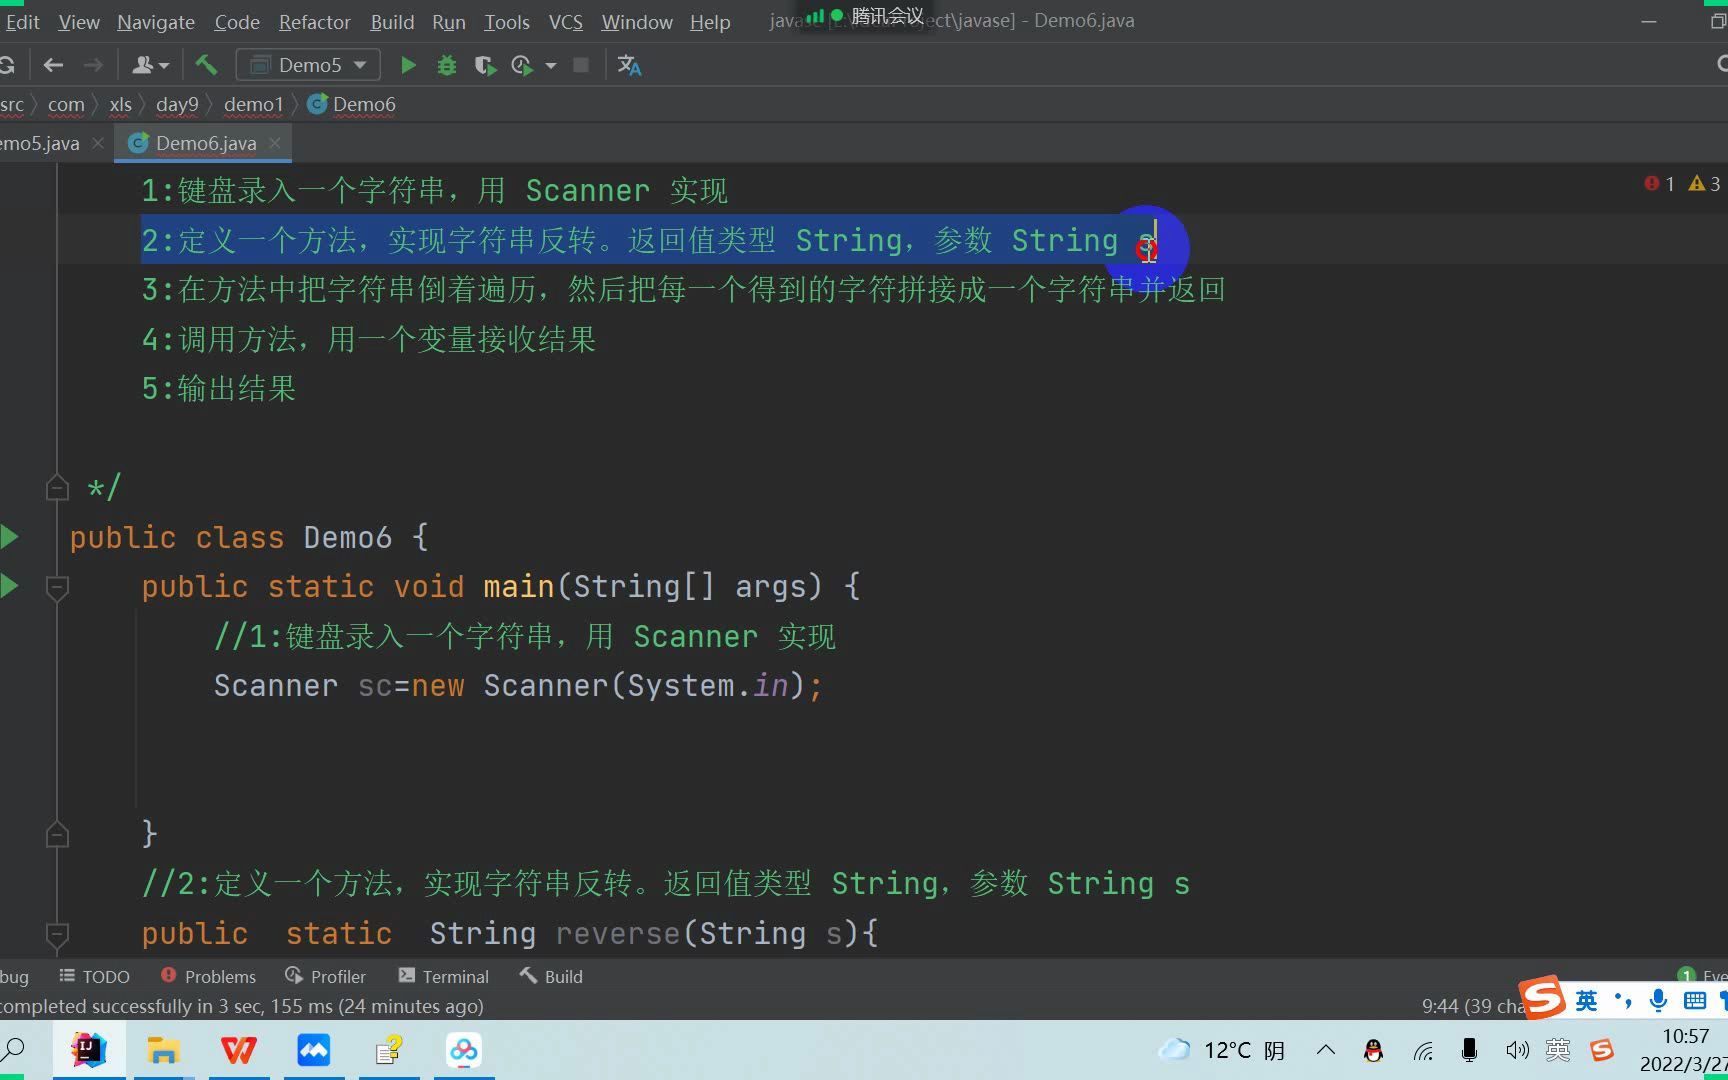Open the VCS menu

click(x=566, y=22)
